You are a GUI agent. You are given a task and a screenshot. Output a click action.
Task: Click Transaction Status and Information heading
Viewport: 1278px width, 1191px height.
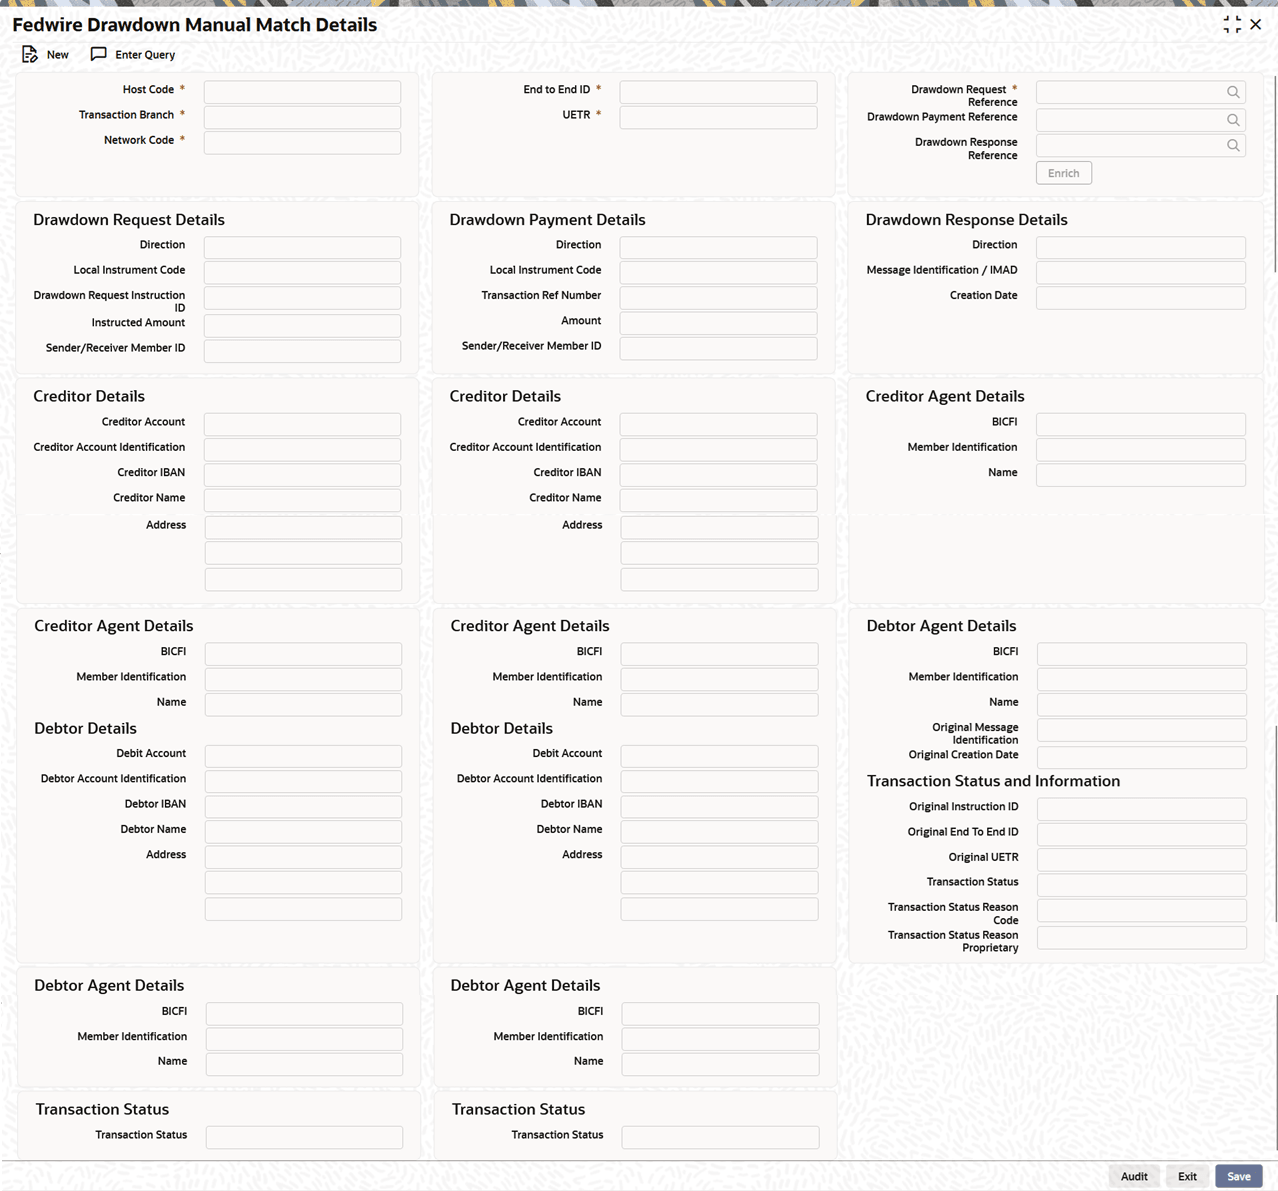click(993, 781)
